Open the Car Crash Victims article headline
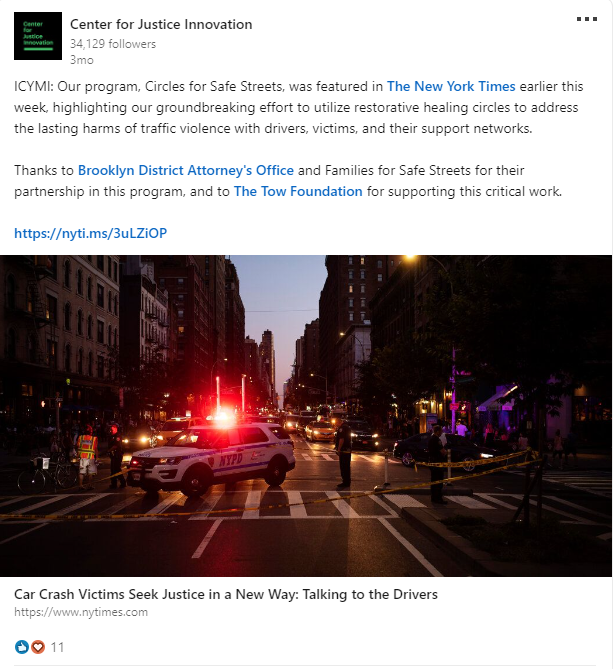 pos(226,594)
